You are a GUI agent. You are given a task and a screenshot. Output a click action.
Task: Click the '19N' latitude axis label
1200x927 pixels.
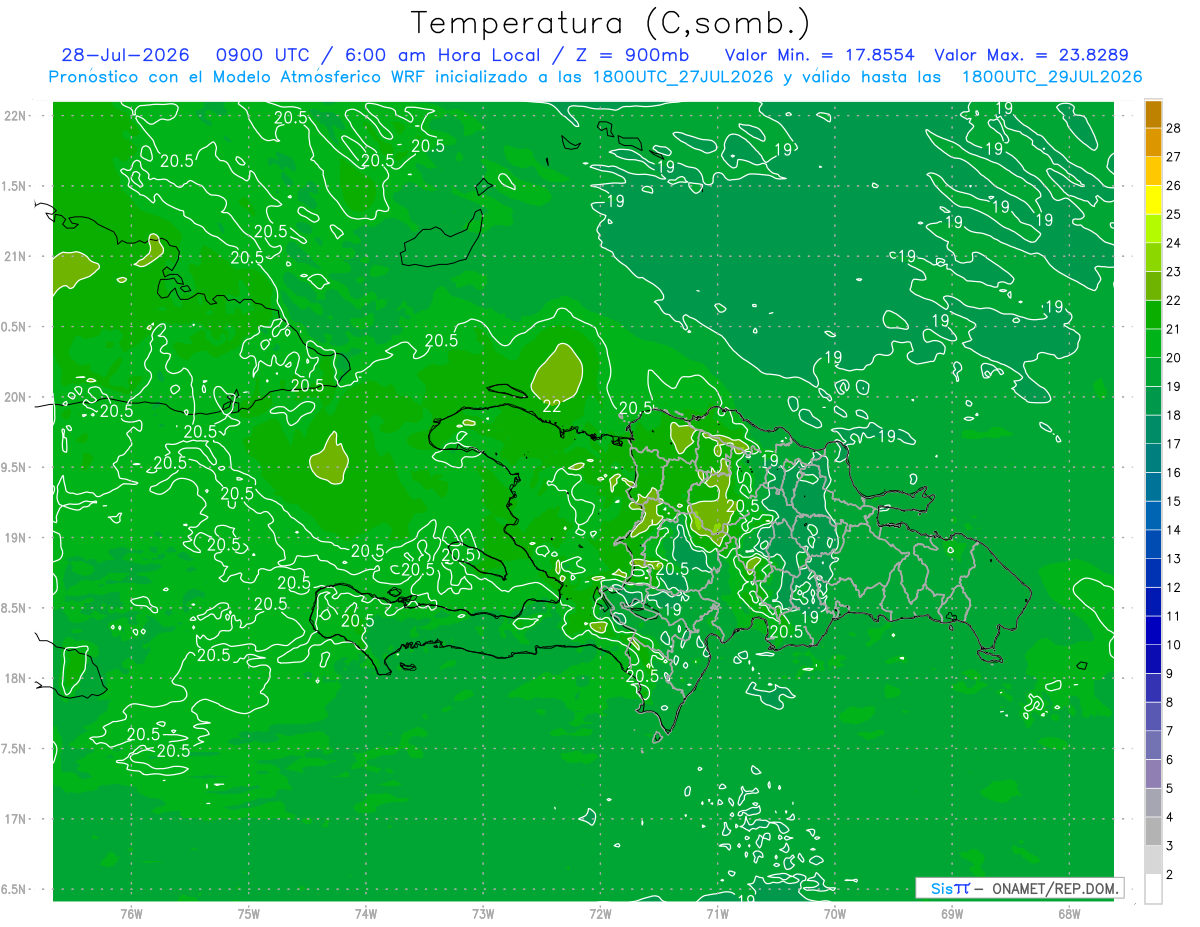click(14, 537)
